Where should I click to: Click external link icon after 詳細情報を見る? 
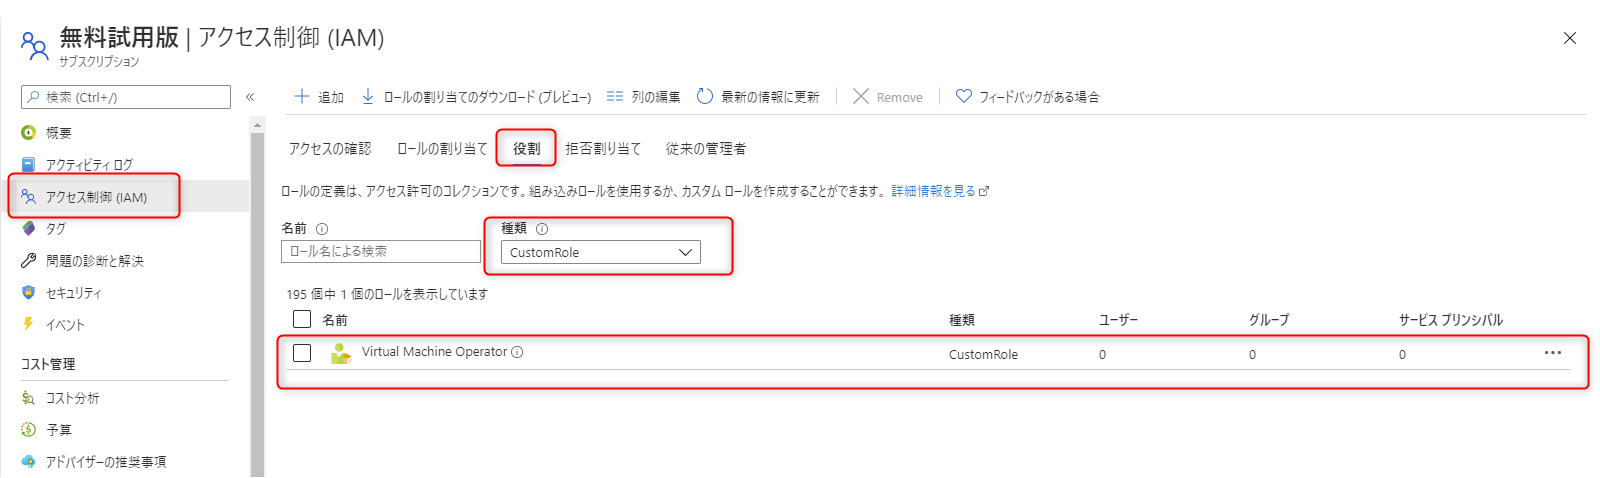pyautogui.click(x=984, y=191)
